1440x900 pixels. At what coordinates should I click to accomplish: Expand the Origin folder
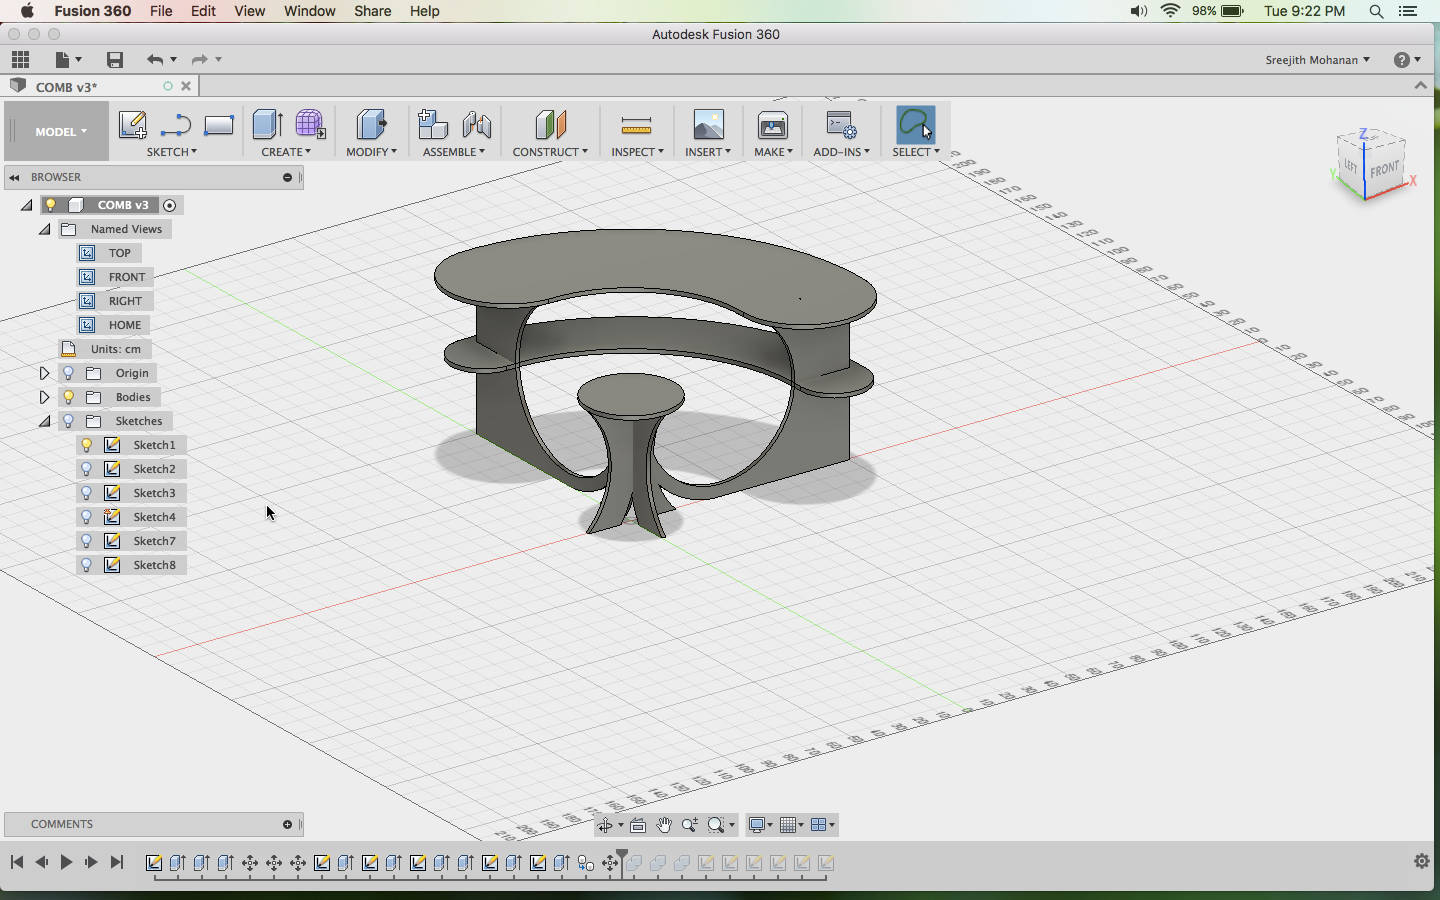[44, 373]
